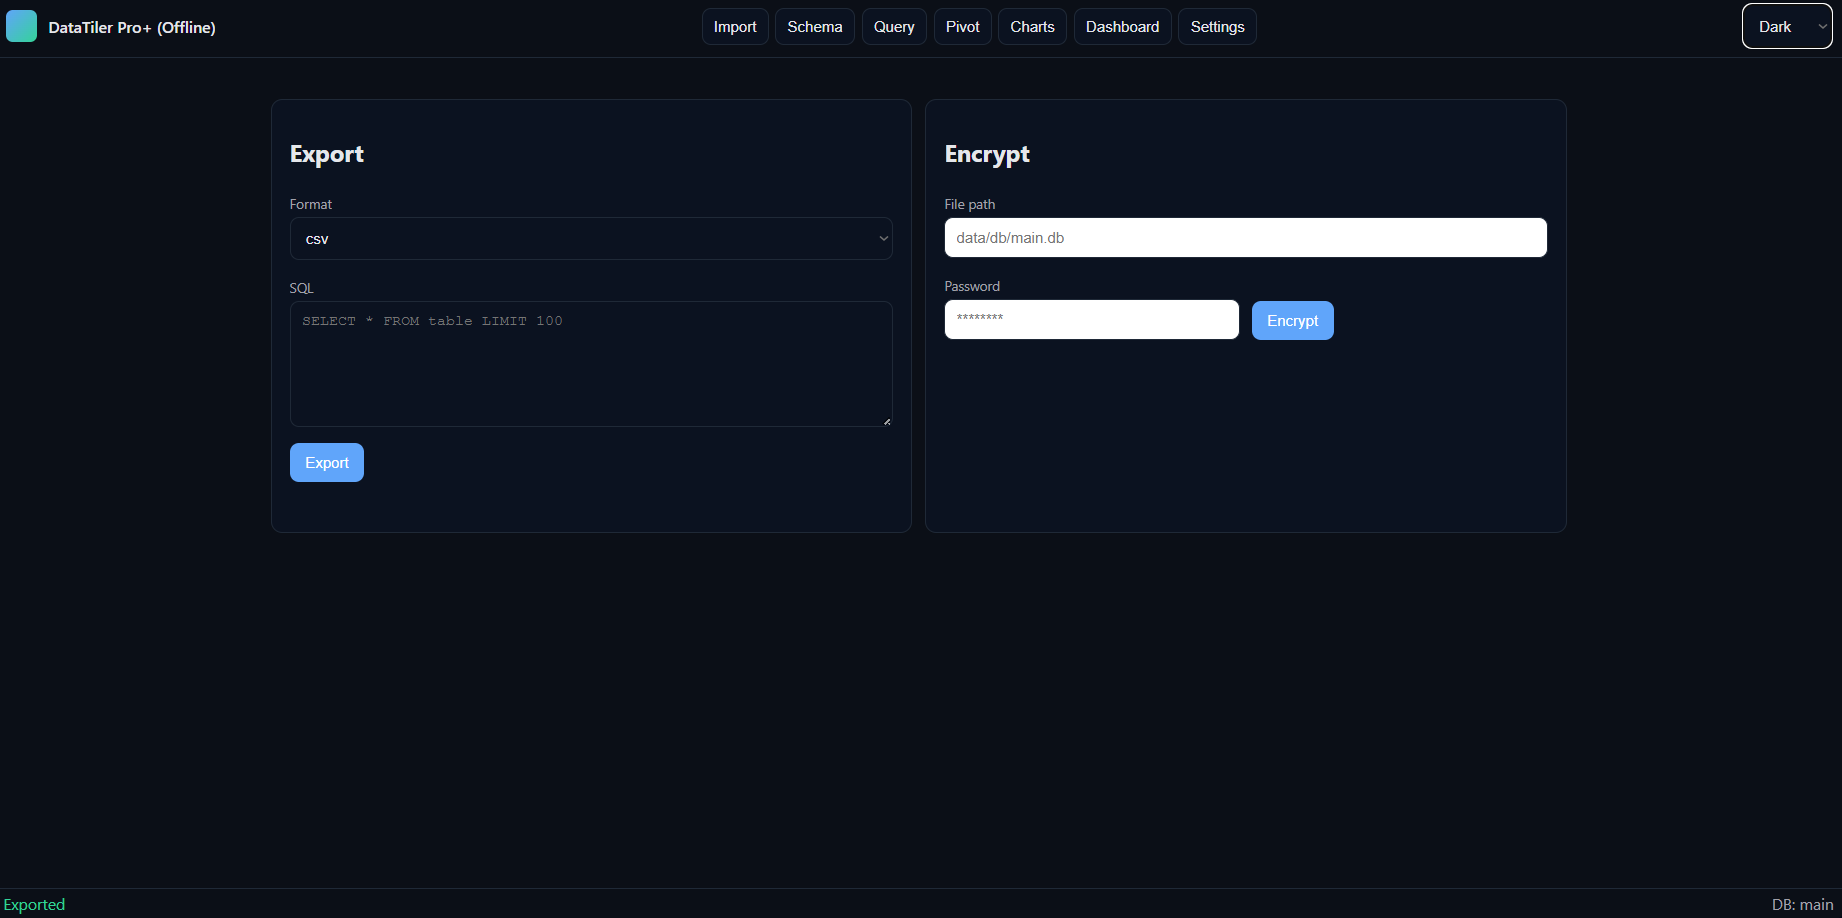Click the 'DB: main' status indicator
1842x918 pixels.
[1803, 904]
